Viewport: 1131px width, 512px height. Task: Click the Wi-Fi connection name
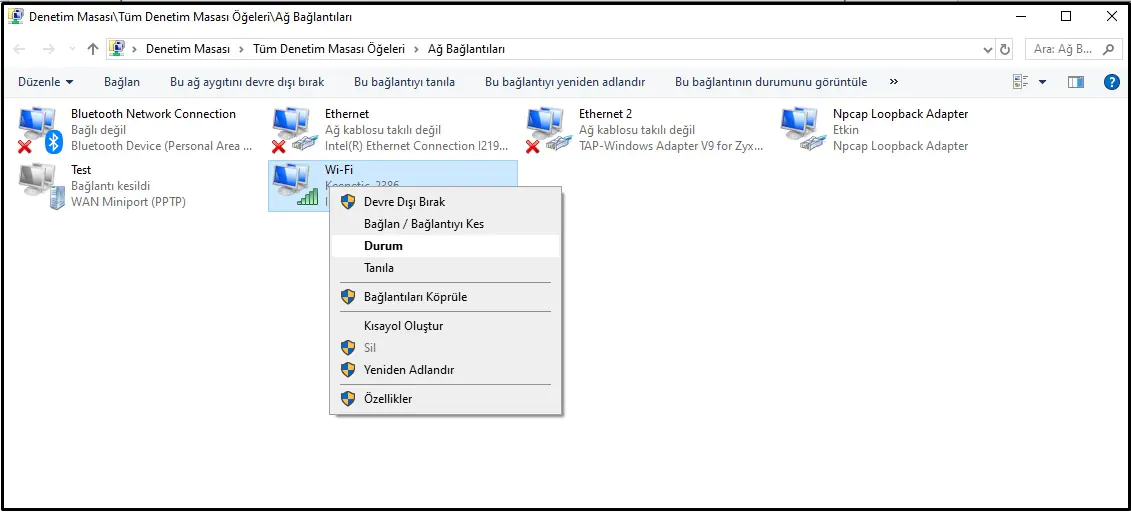[339, 170]
